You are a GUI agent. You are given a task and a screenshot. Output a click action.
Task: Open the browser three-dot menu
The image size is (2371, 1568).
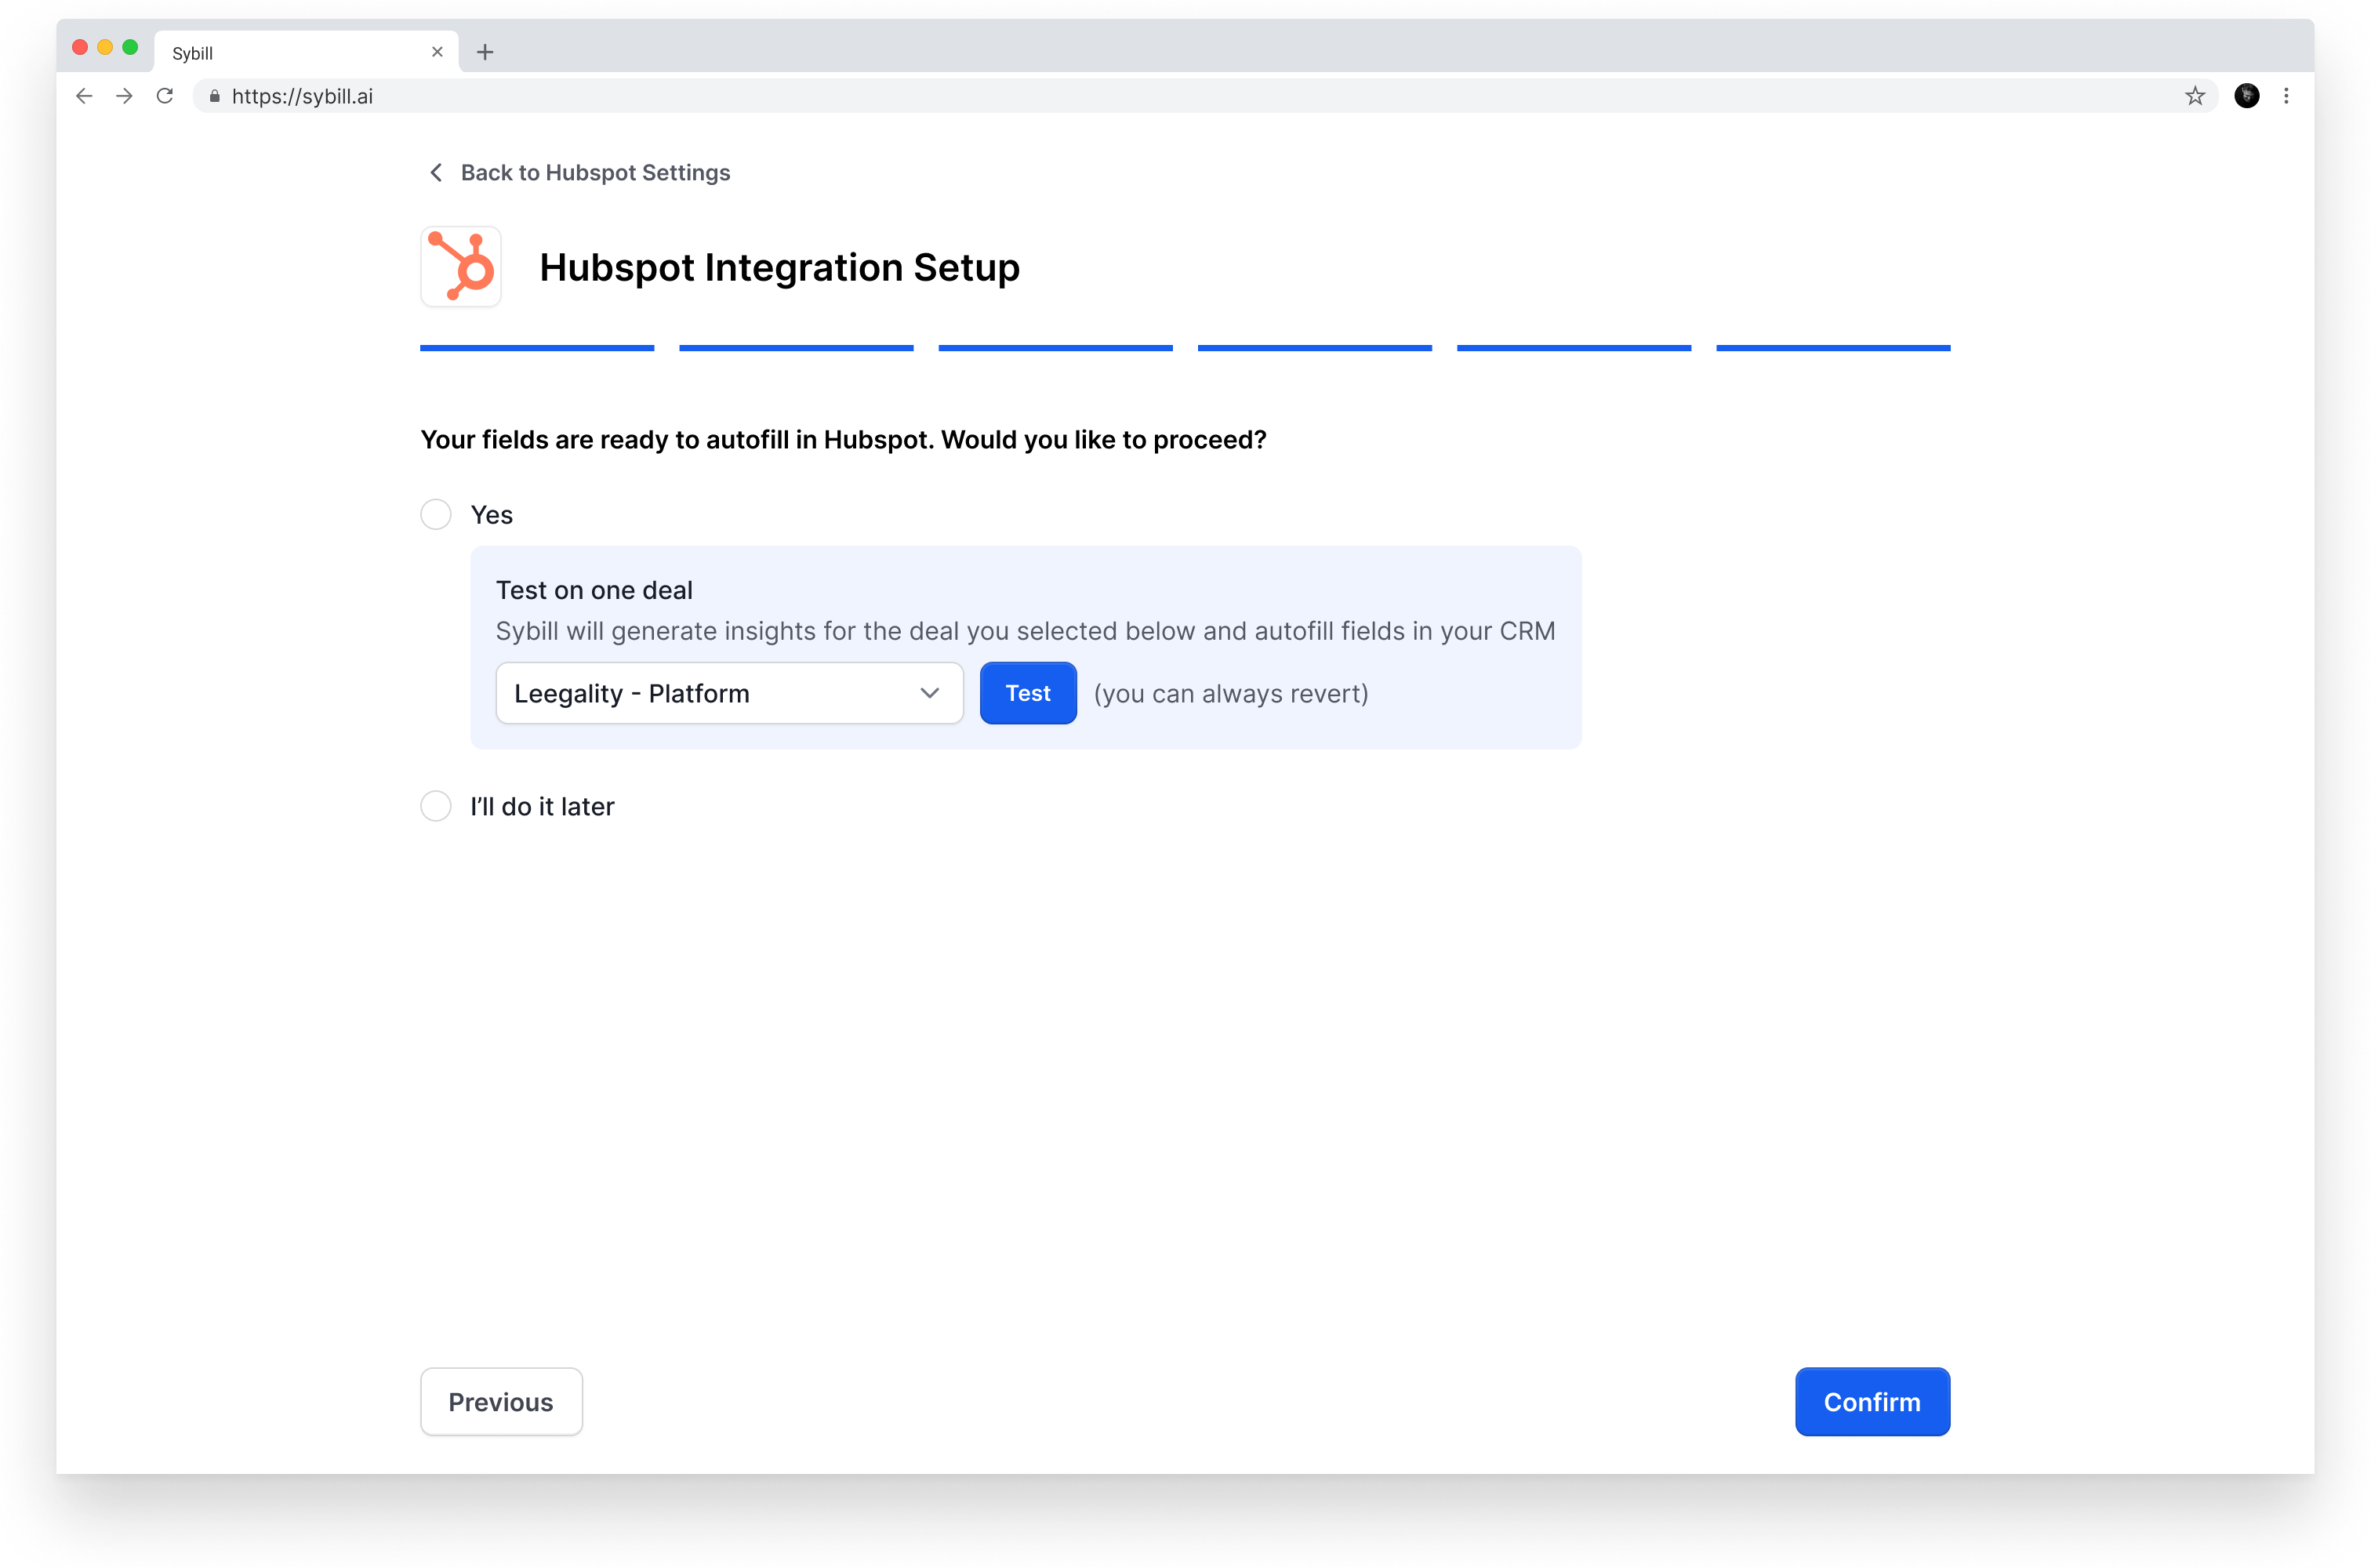pyautogui.click(x=2286, y=96)
